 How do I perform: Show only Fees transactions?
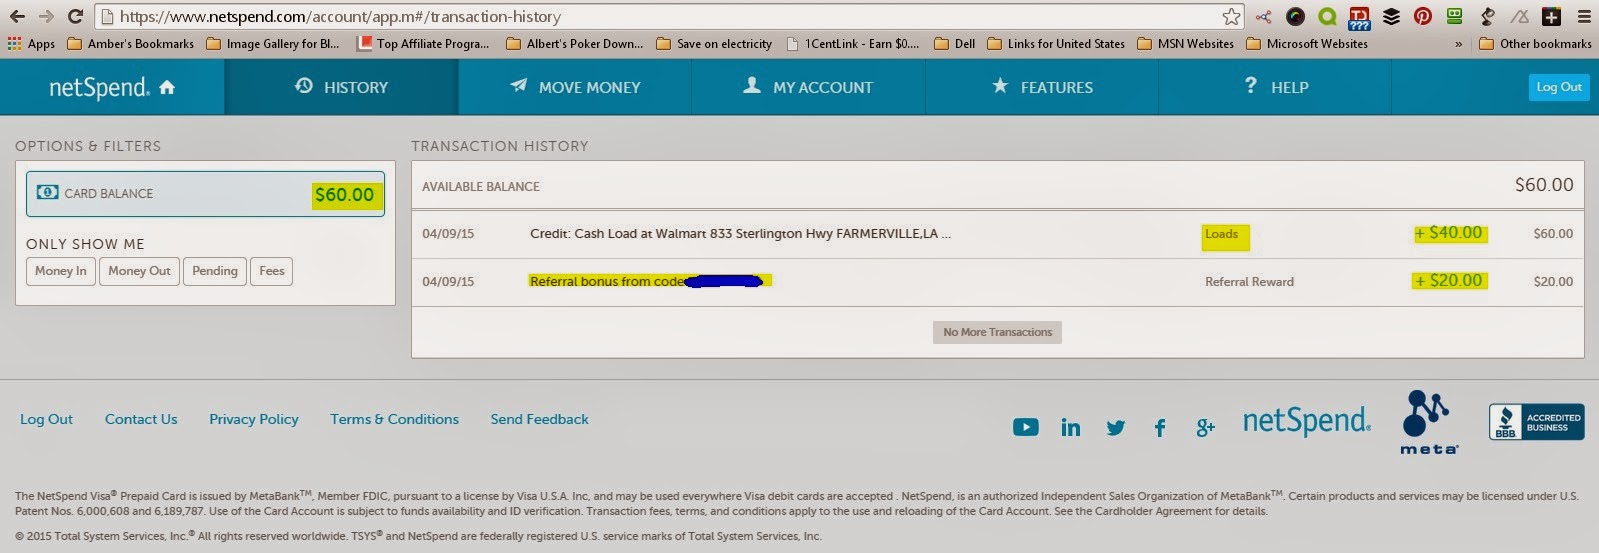pos(271,271)
